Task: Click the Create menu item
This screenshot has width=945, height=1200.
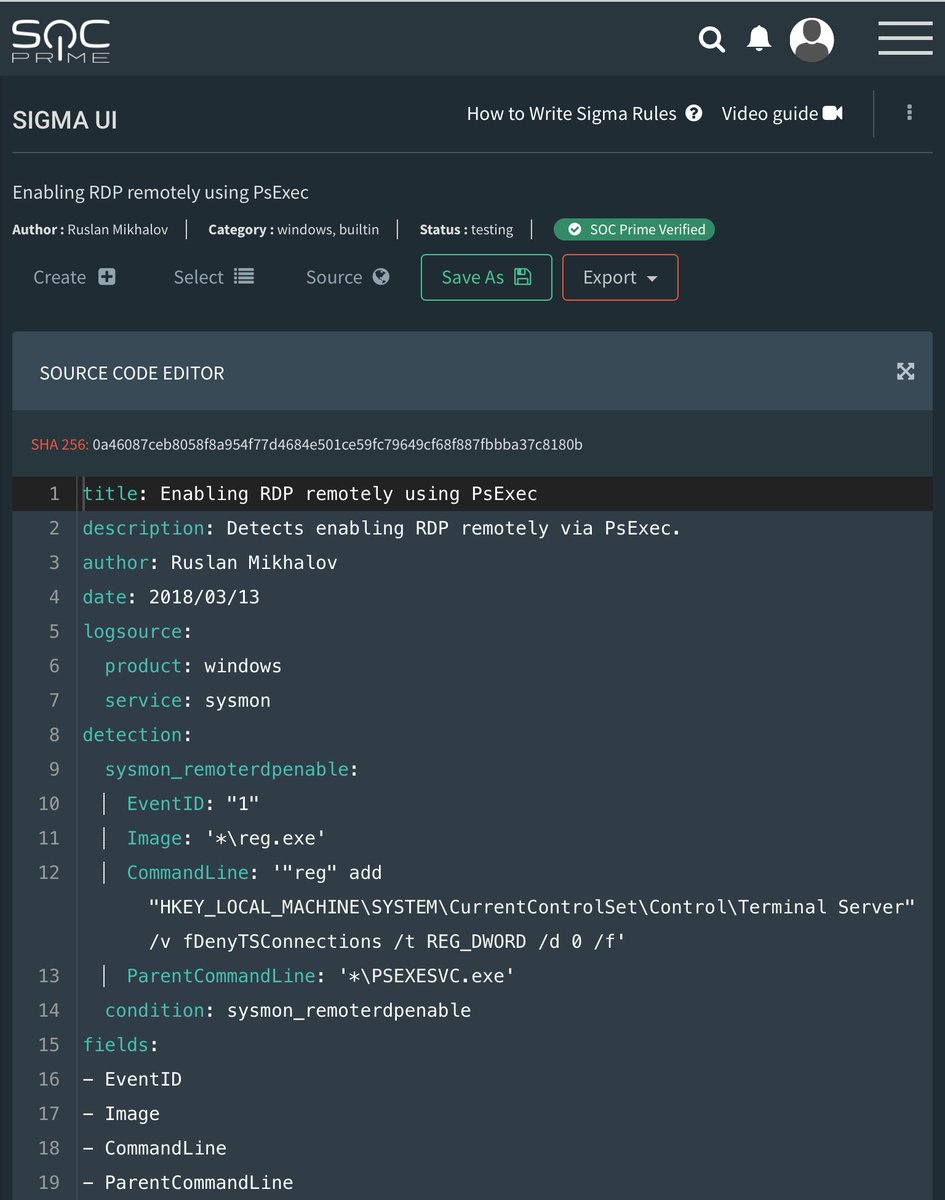Action: [75, 277]
